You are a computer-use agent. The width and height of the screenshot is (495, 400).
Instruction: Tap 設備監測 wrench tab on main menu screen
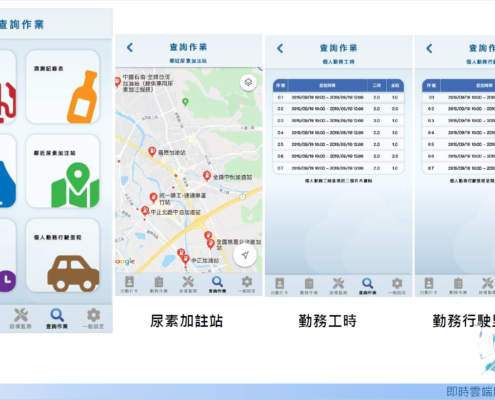point(21,319)
